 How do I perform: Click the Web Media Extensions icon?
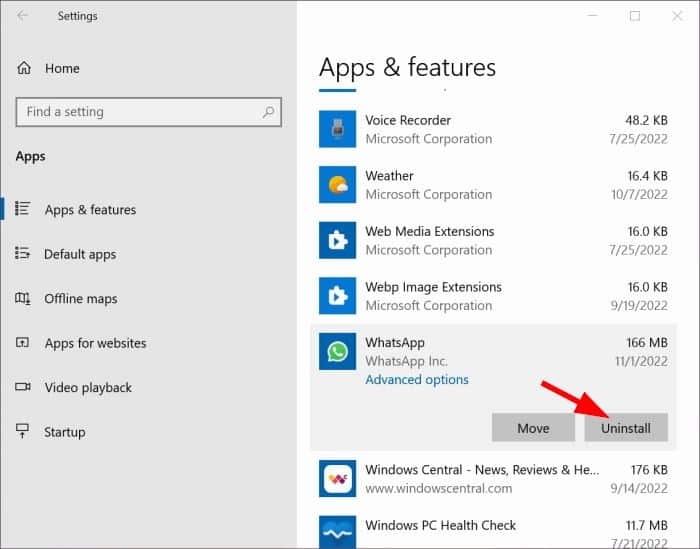[x=338, y=240]
